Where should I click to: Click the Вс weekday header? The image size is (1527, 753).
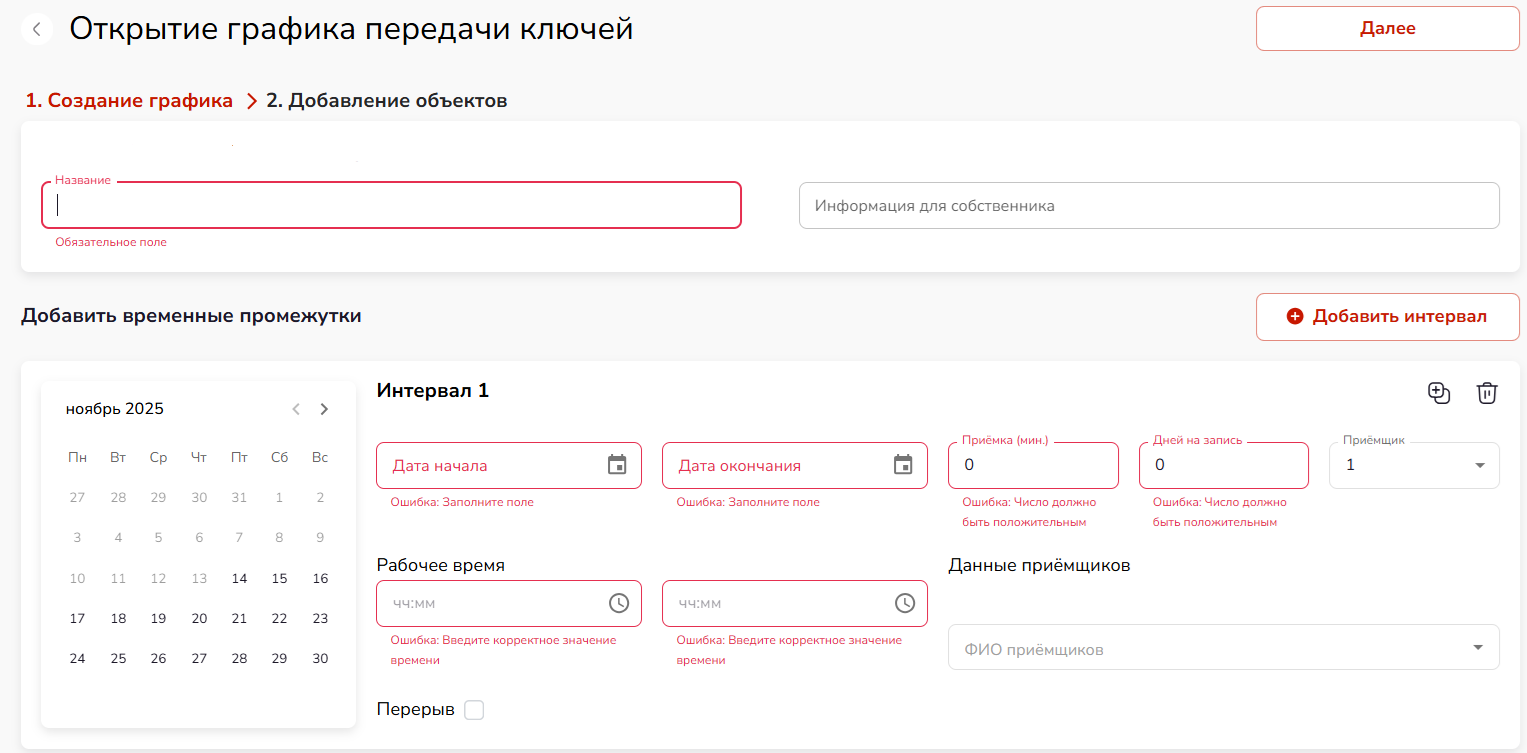click(320, 458)
